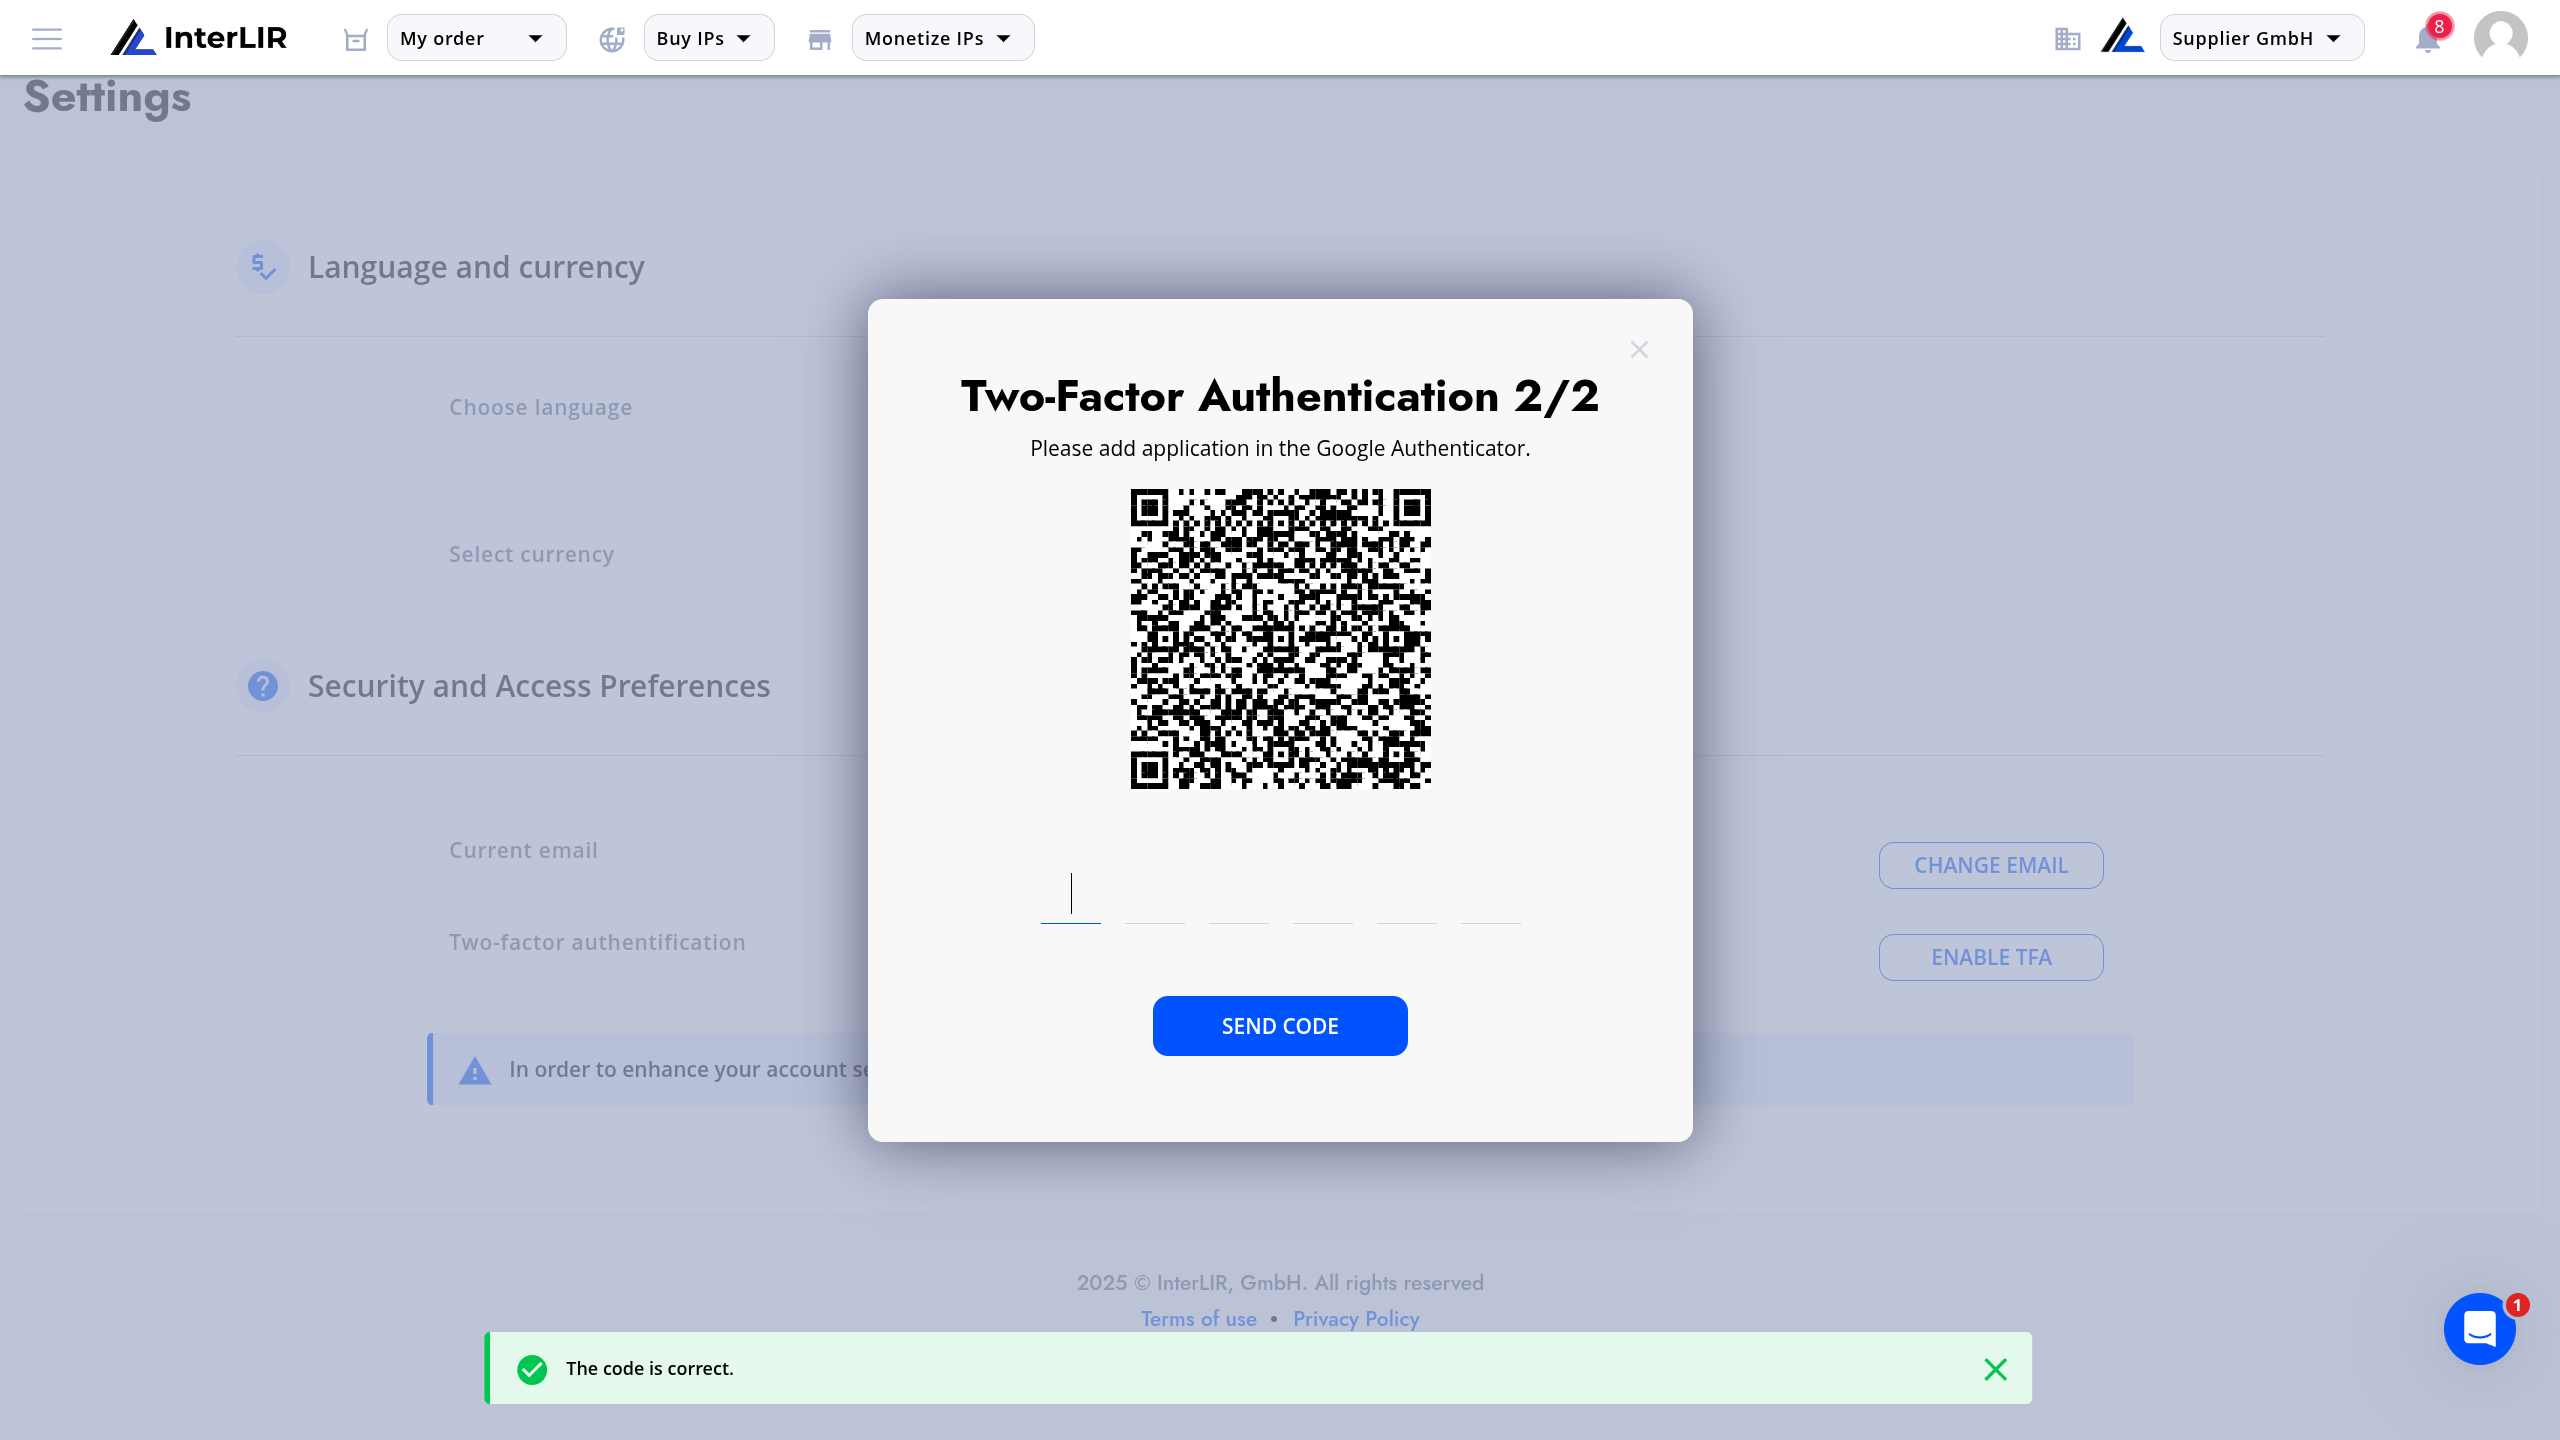Expand the Buy IPs dropdown

click(708, 38)
